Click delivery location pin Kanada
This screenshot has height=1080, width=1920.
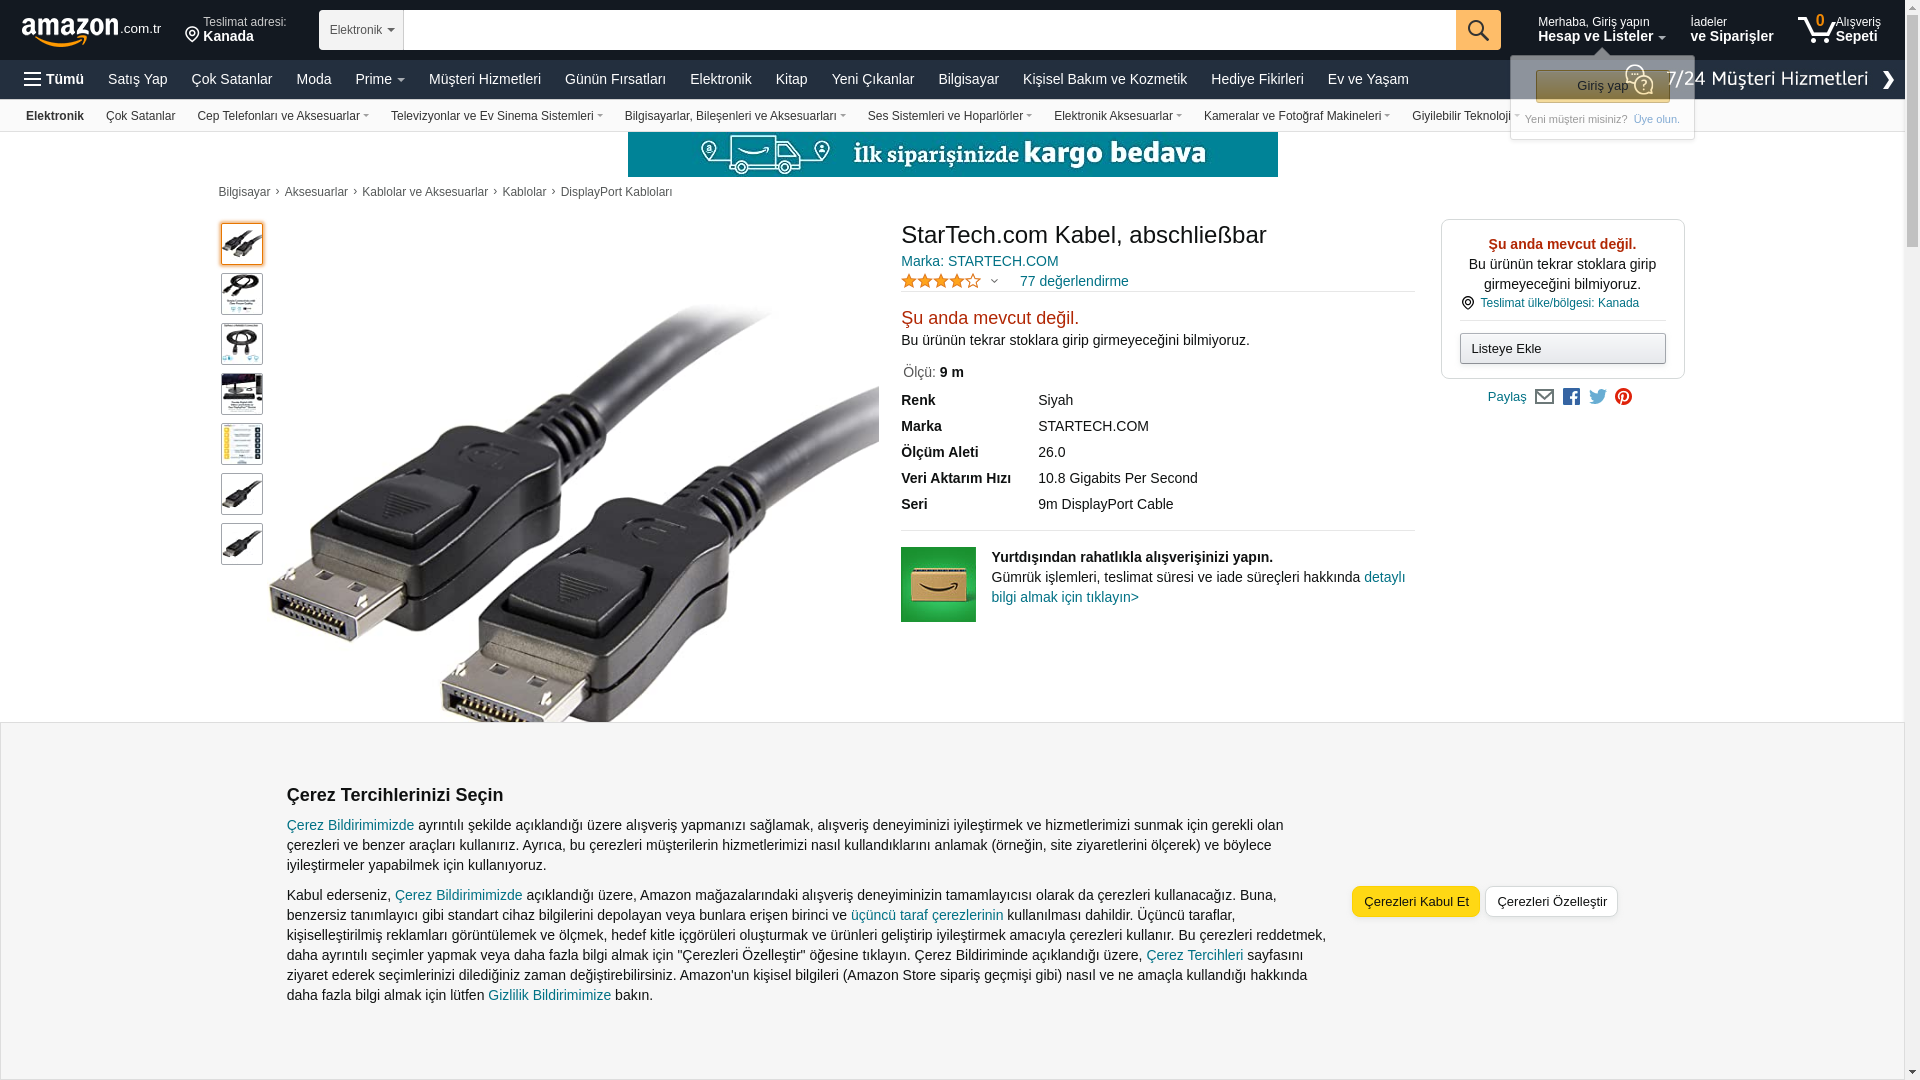click(x=236, y=30)
